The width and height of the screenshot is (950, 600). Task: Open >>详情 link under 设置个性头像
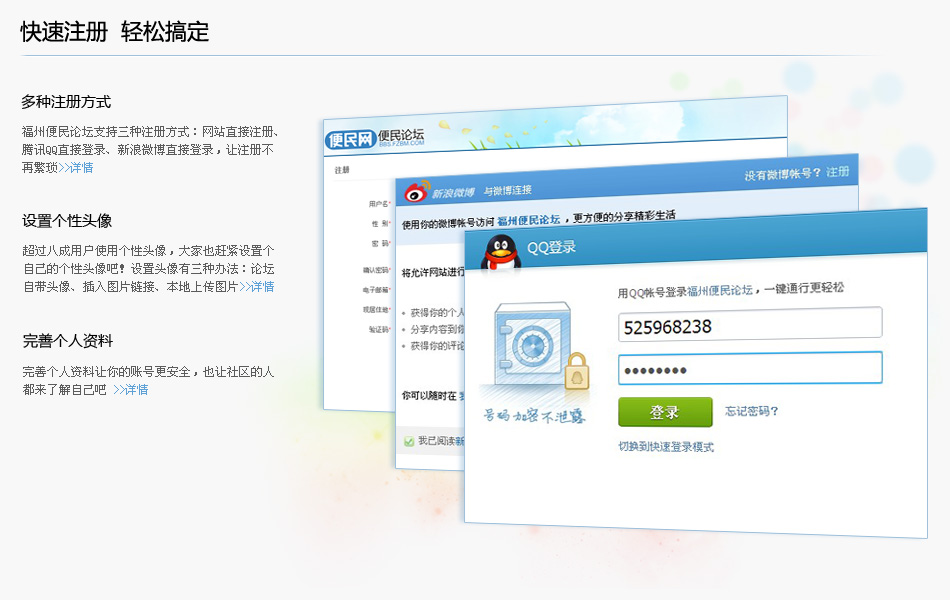click(x=257, y=287)
